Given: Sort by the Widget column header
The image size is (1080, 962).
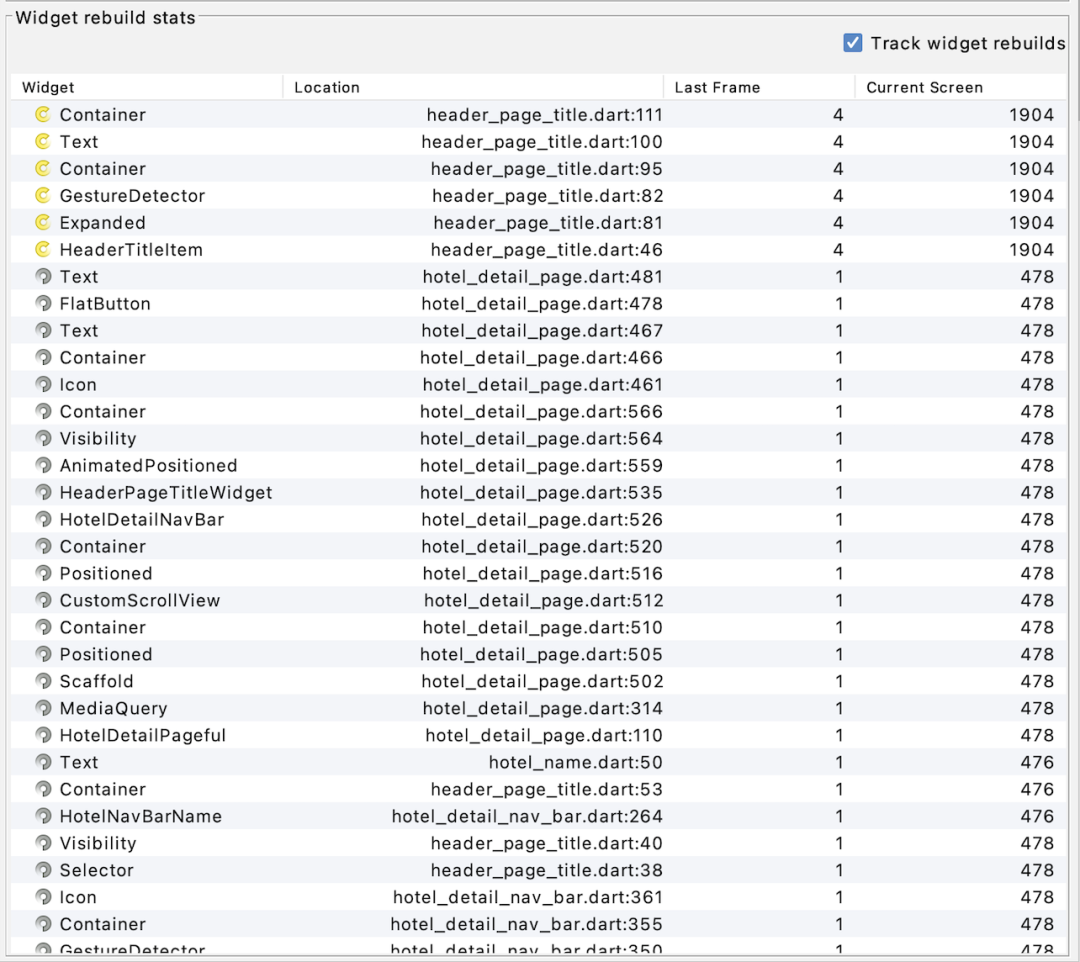Looking at the screenshot, I should click(x=48, y=87).
